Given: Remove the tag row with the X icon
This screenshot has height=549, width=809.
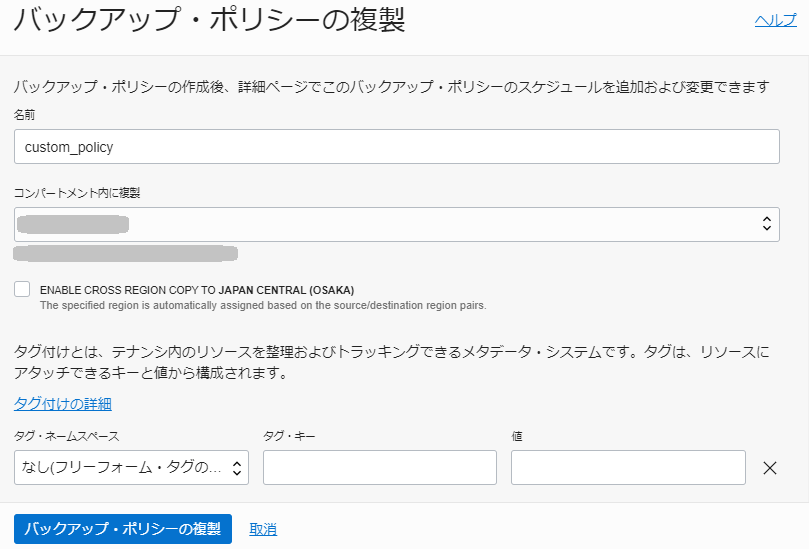Looking at the screenshot, I should coord(770,467).
